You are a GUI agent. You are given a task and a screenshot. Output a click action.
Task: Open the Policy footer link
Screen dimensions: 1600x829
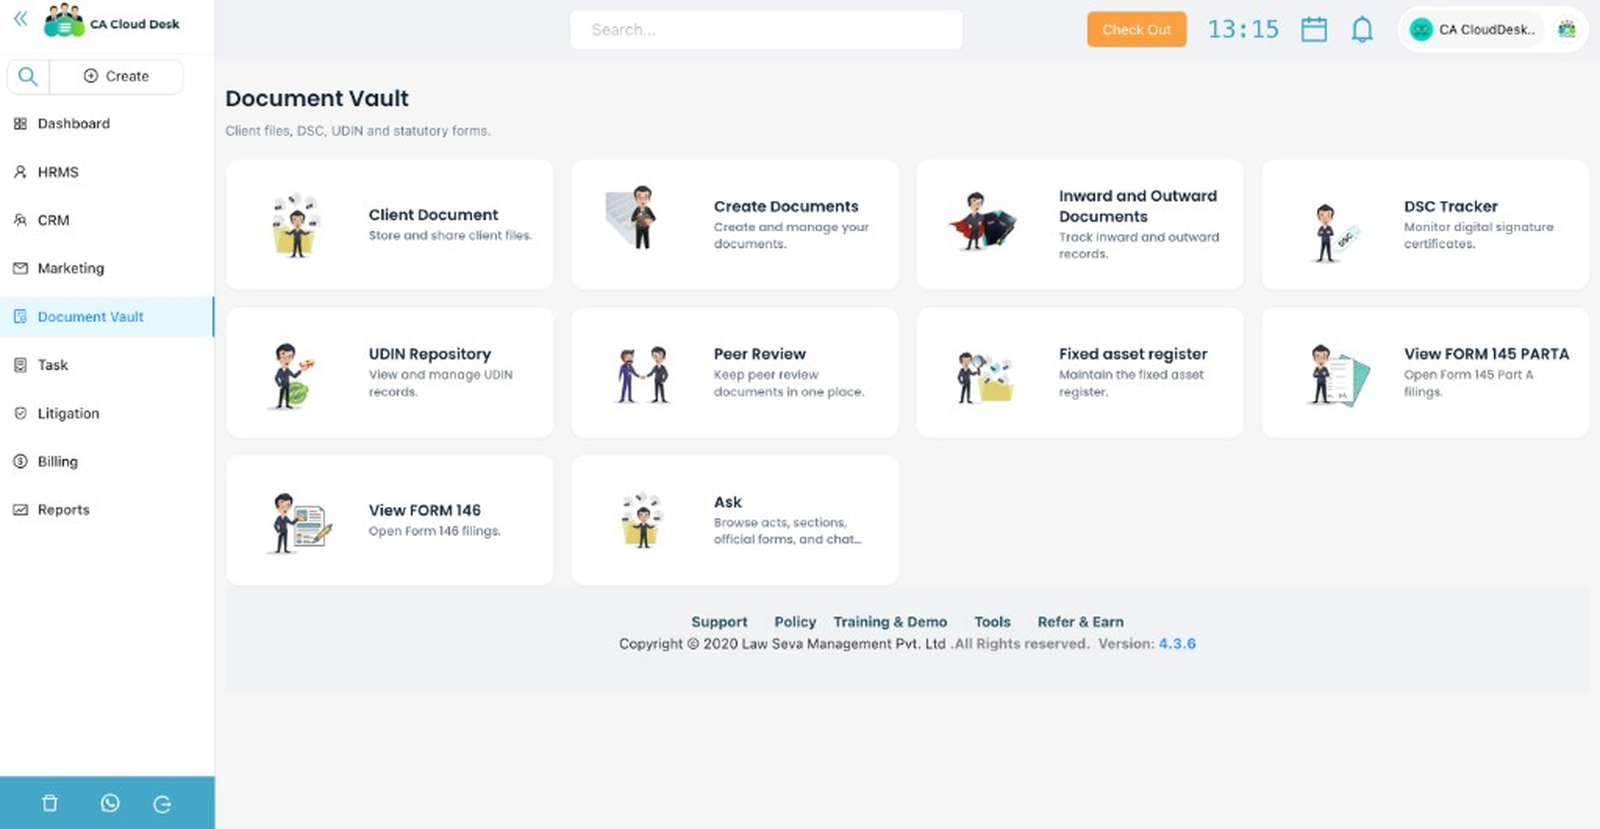(795, 622)
